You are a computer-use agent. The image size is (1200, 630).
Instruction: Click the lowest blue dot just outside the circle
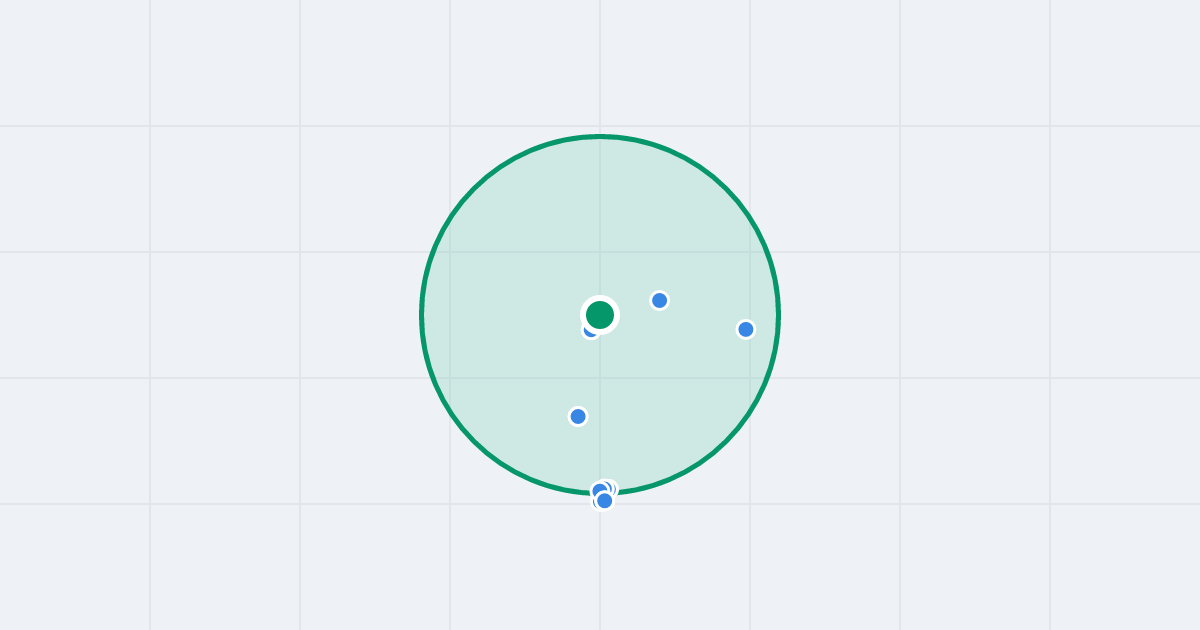point(604,500)
